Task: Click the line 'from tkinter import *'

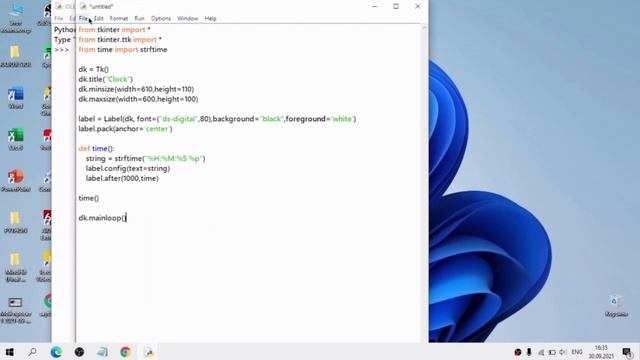Action: [x=114, y=30]
